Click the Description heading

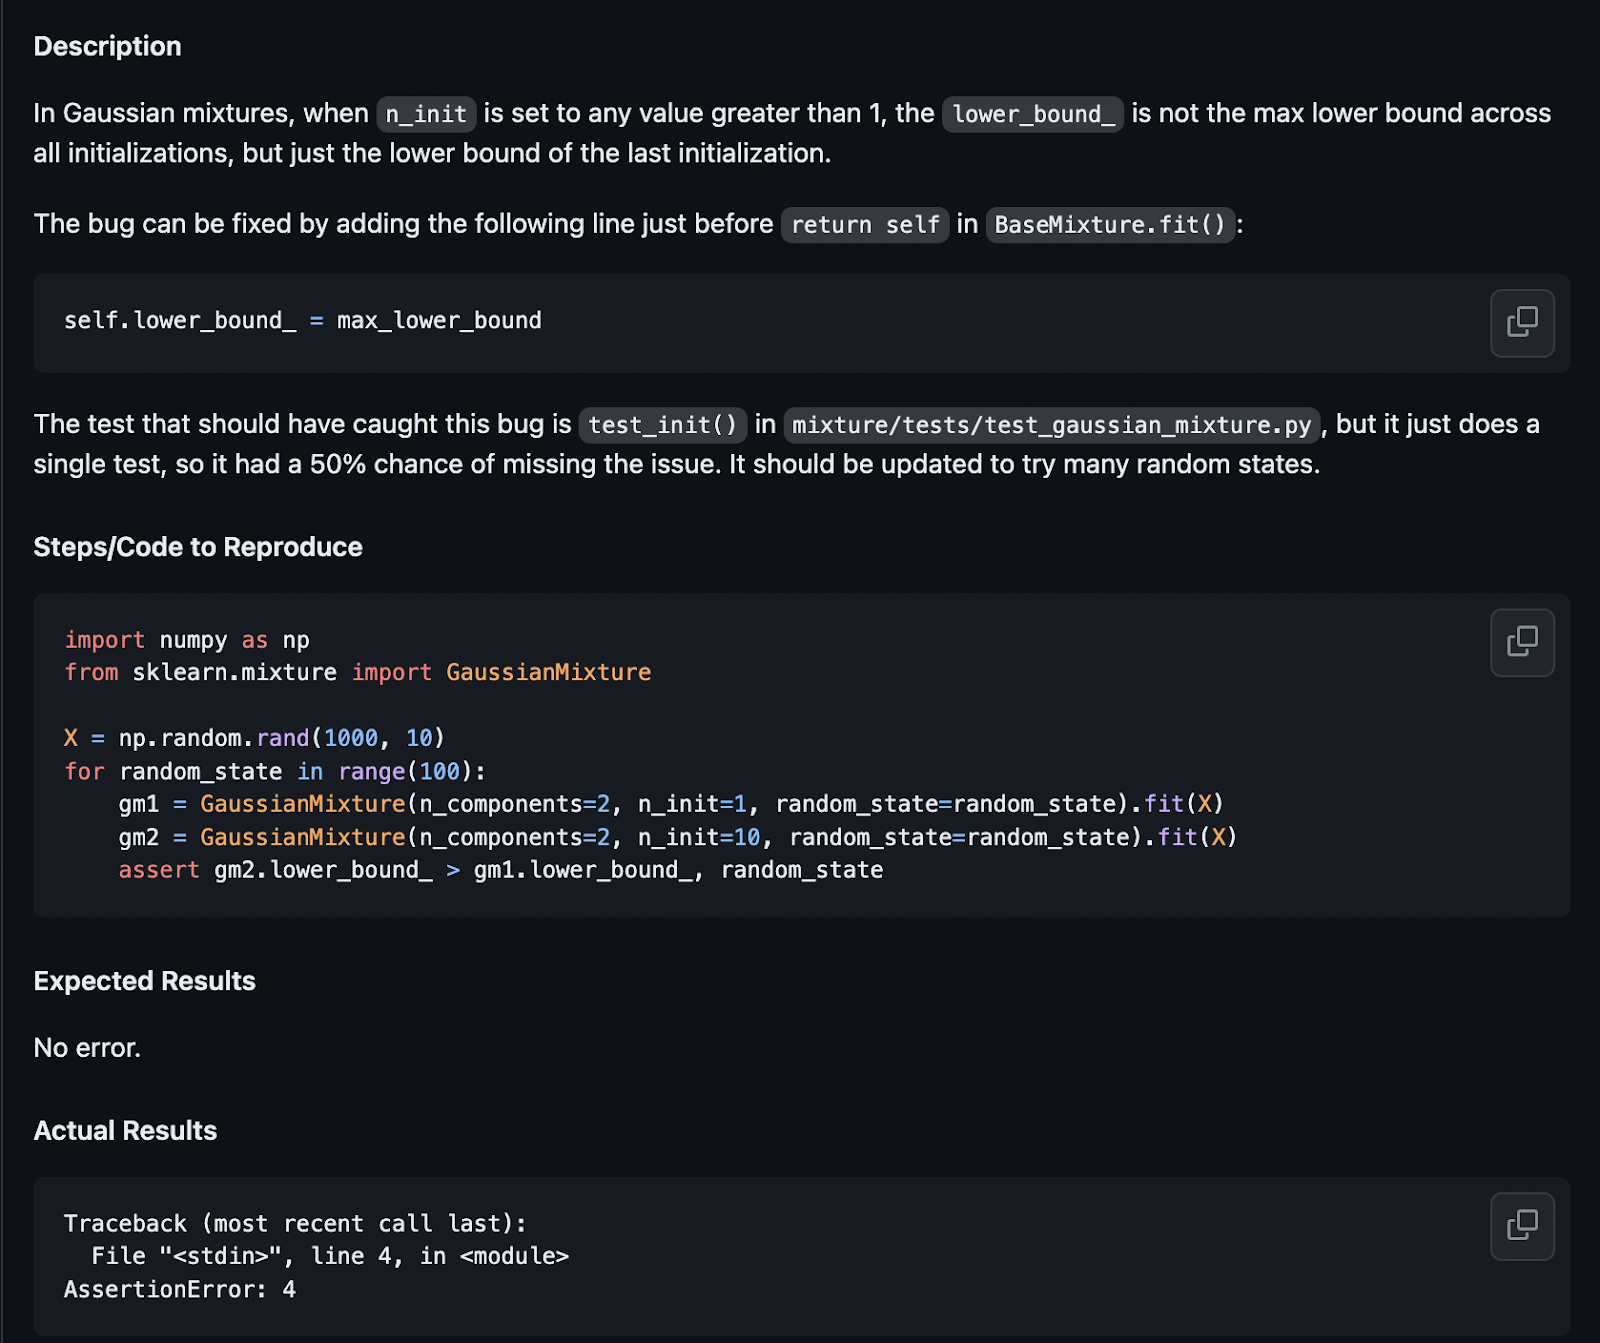tap(108, 46)
